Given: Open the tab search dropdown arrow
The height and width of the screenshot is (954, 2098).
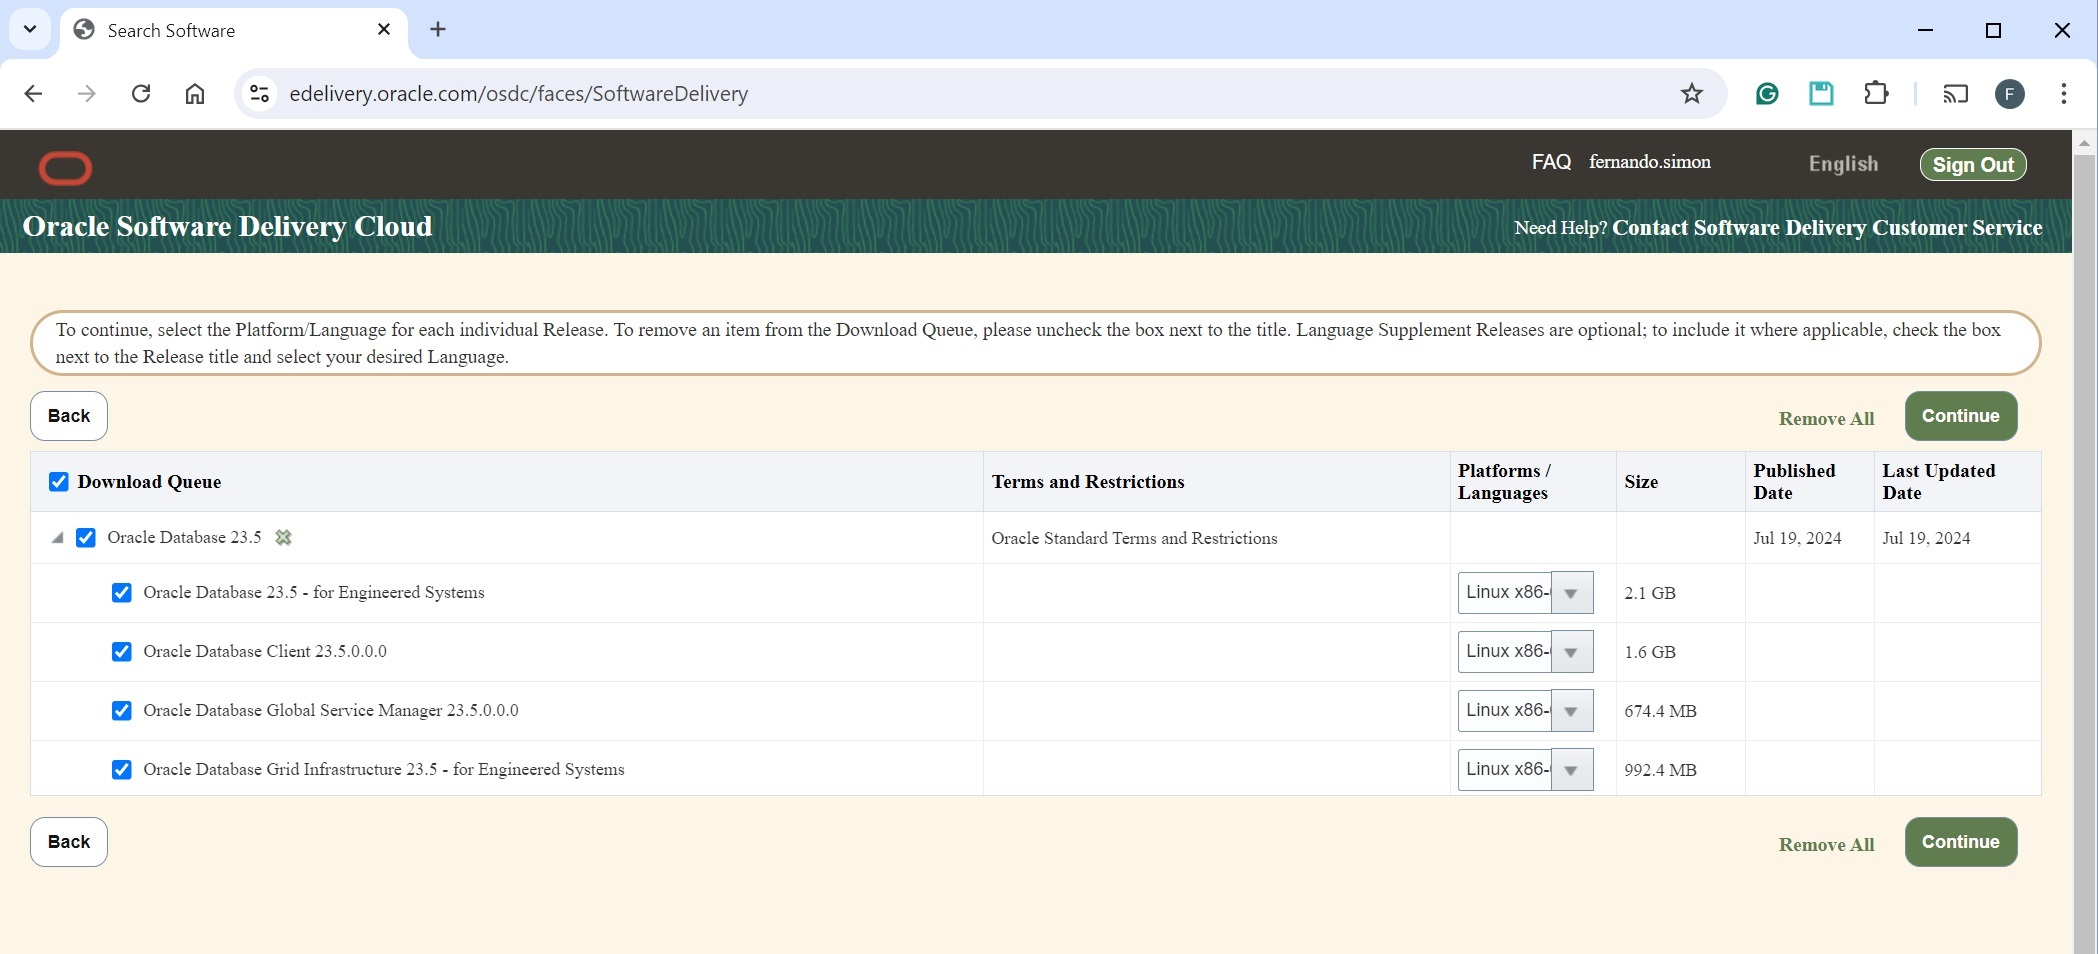Looking at the screenshot, I should pyautogui.click(x=30, y=29).
